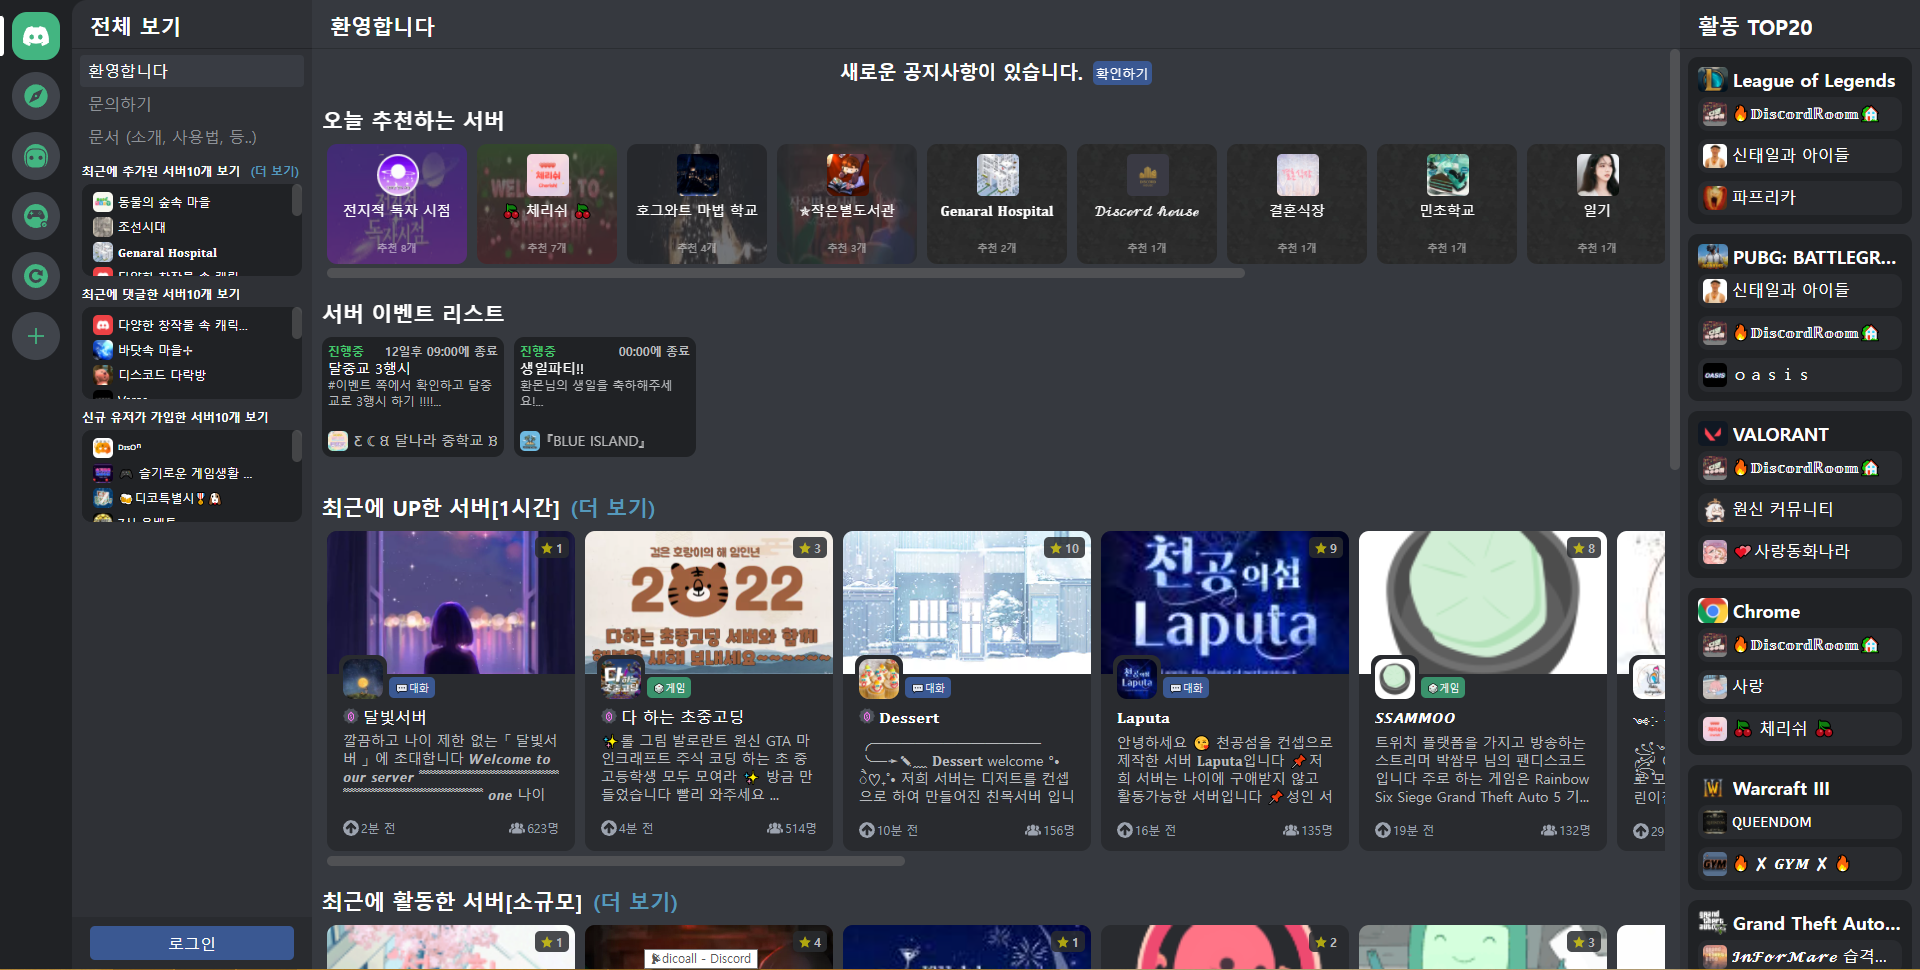Viewport: 1920px width, 970px height.
Task: Click 다 하는 초중고딩 server avatar icon
Action: click(621, 679)
